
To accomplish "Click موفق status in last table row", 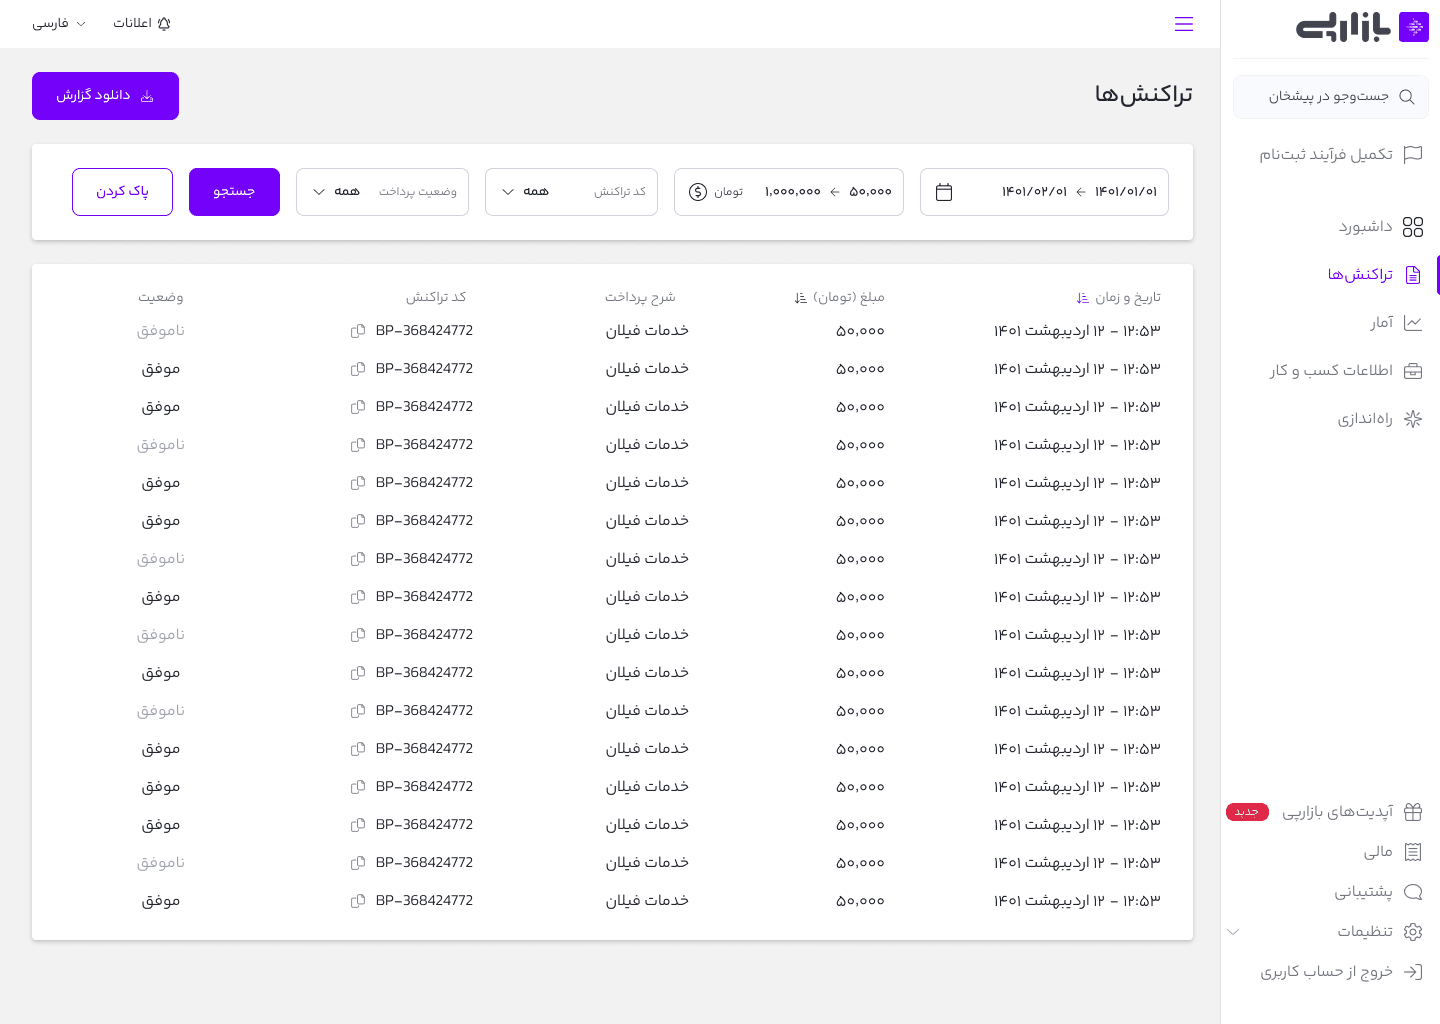I will (161, 901).
